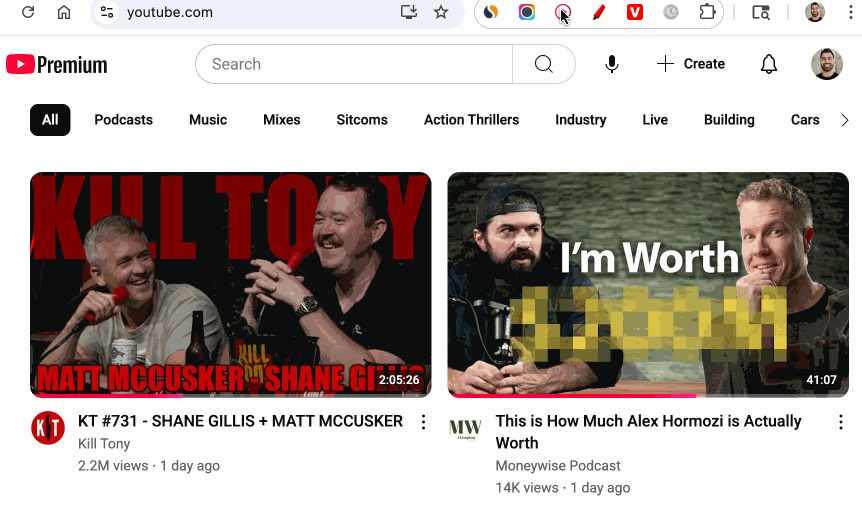Screen dimensions: 862x512
Task: Select the All filter chip
Action: click(50, 120)
